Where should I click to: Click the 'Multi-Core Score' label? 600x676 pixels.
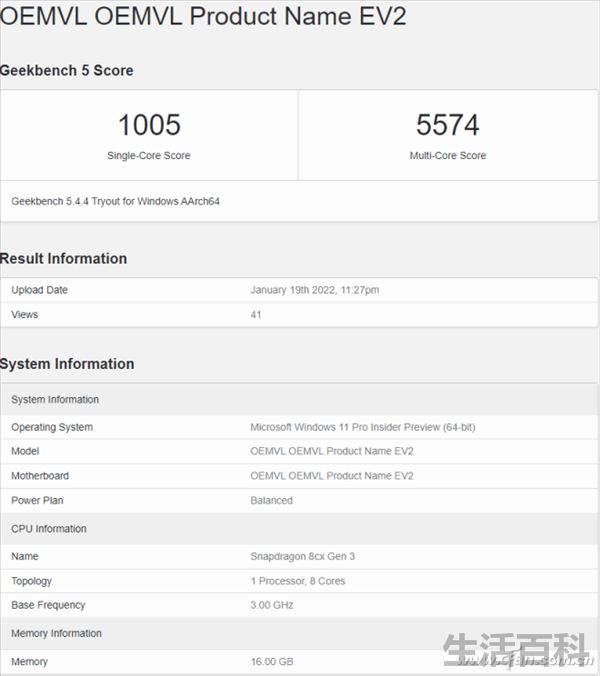click(447, 156)
